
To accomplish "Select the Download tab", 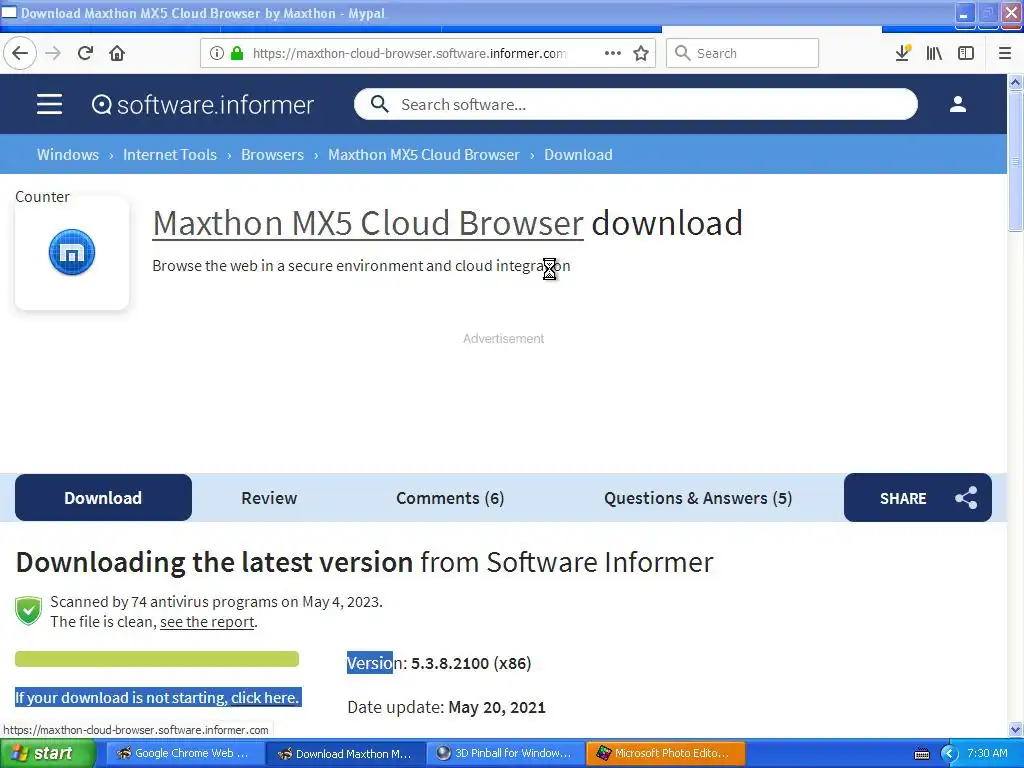I will click(103, 498).
